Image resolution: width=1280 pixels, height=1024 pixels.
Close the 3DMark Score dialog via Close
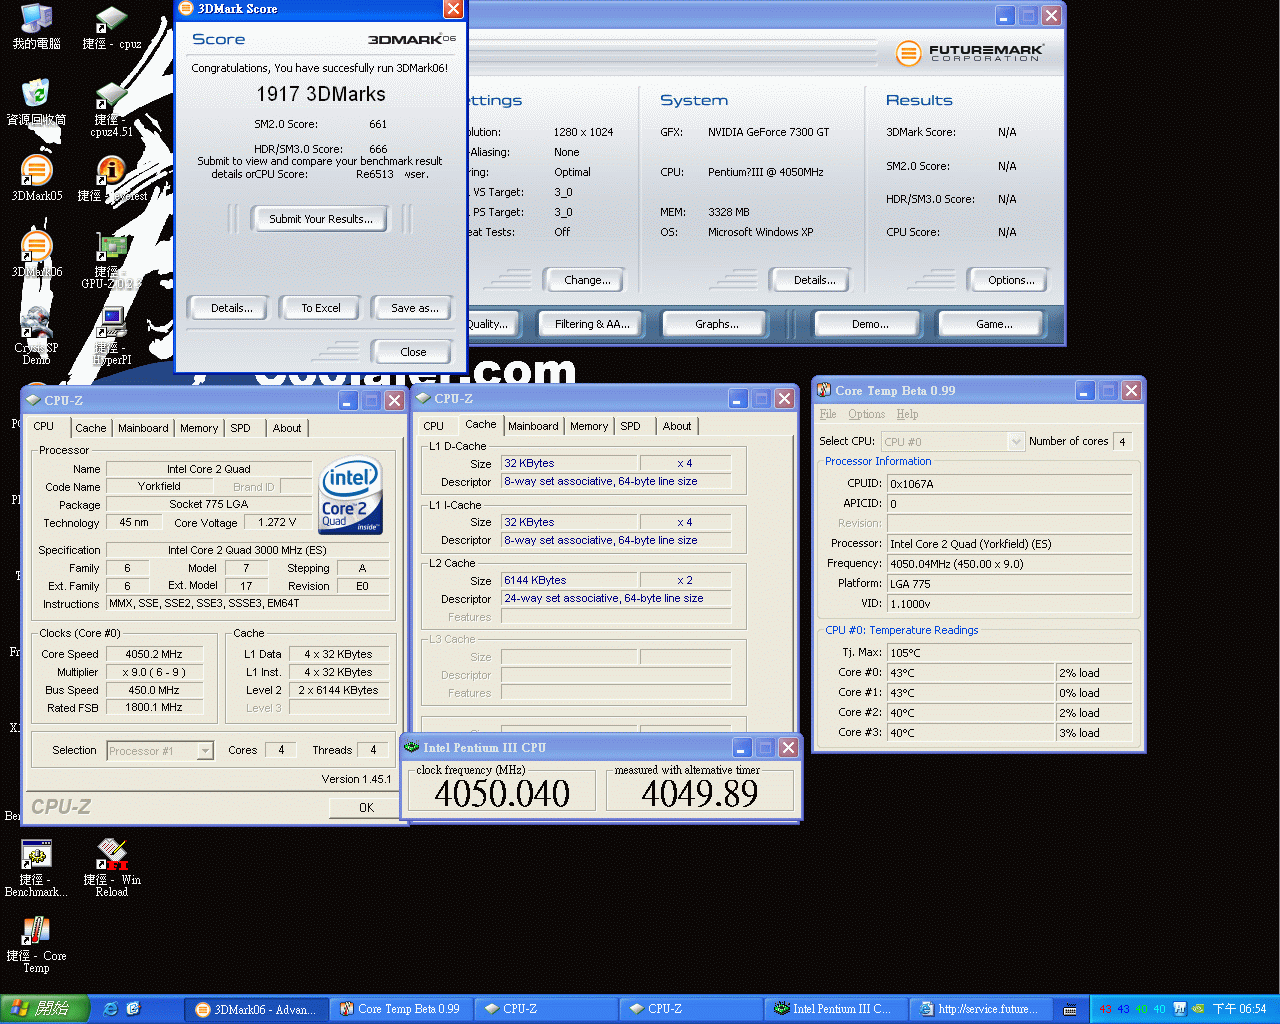413,352
